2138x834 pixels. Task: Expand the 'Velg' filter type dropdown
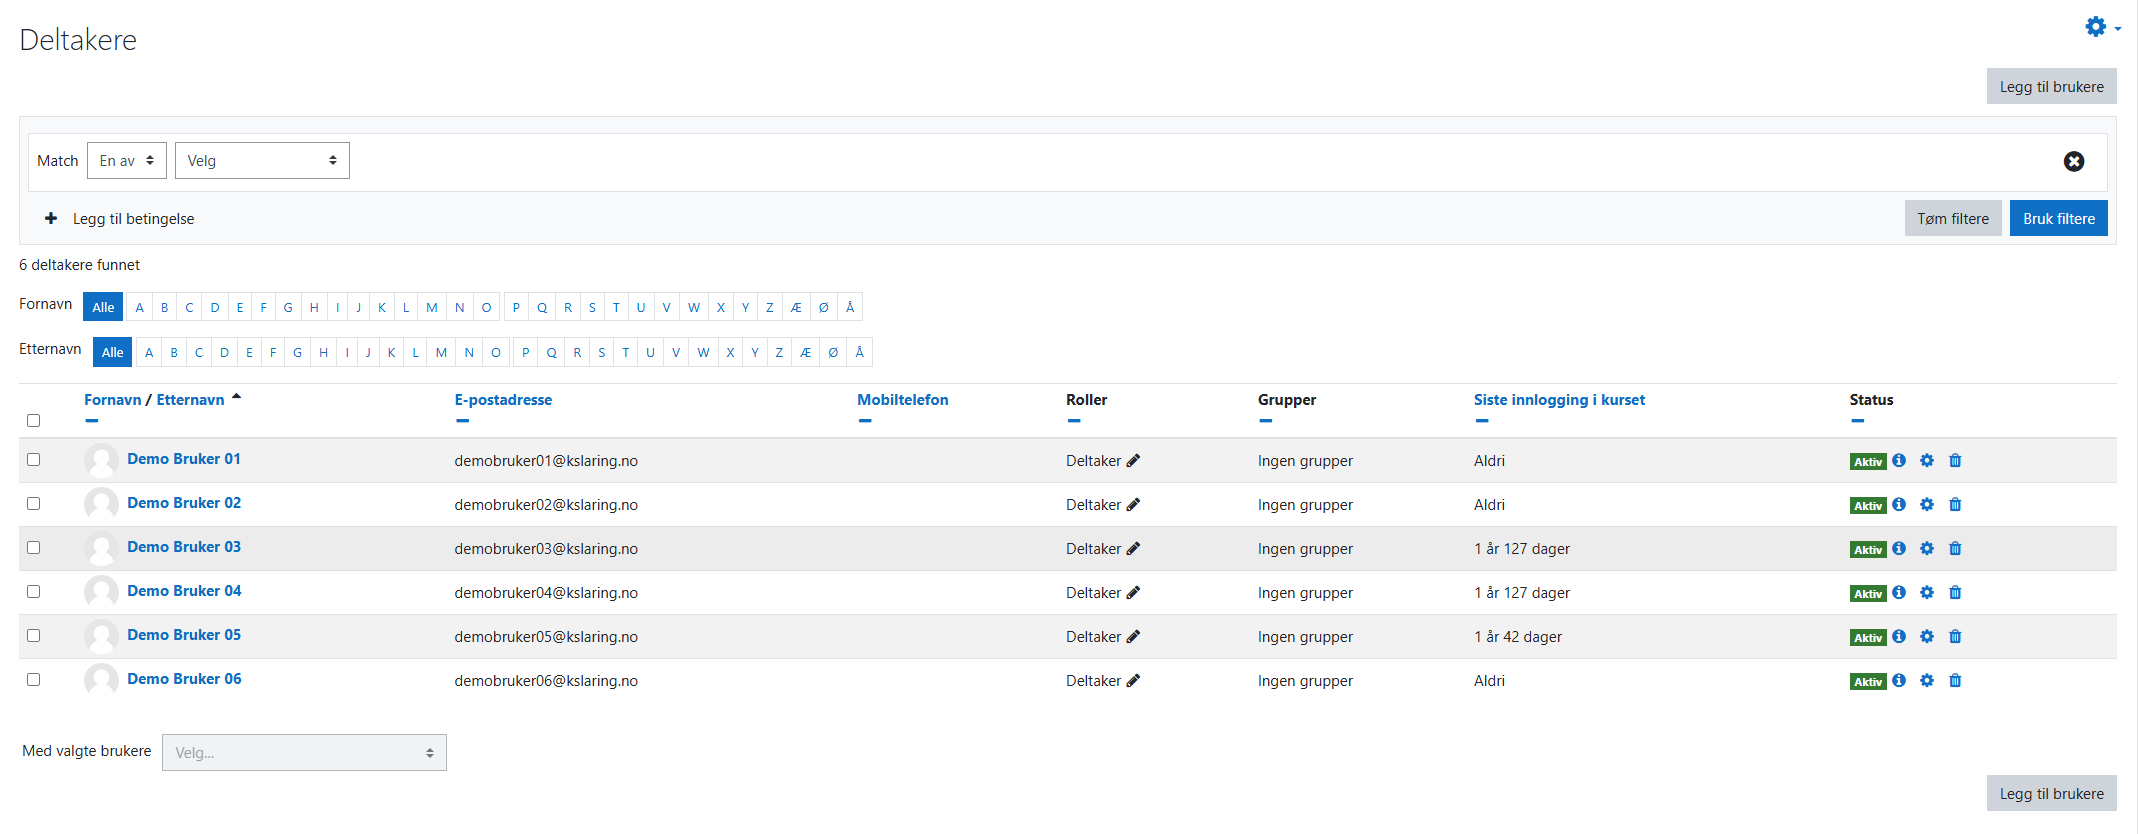tap(262, 161)
